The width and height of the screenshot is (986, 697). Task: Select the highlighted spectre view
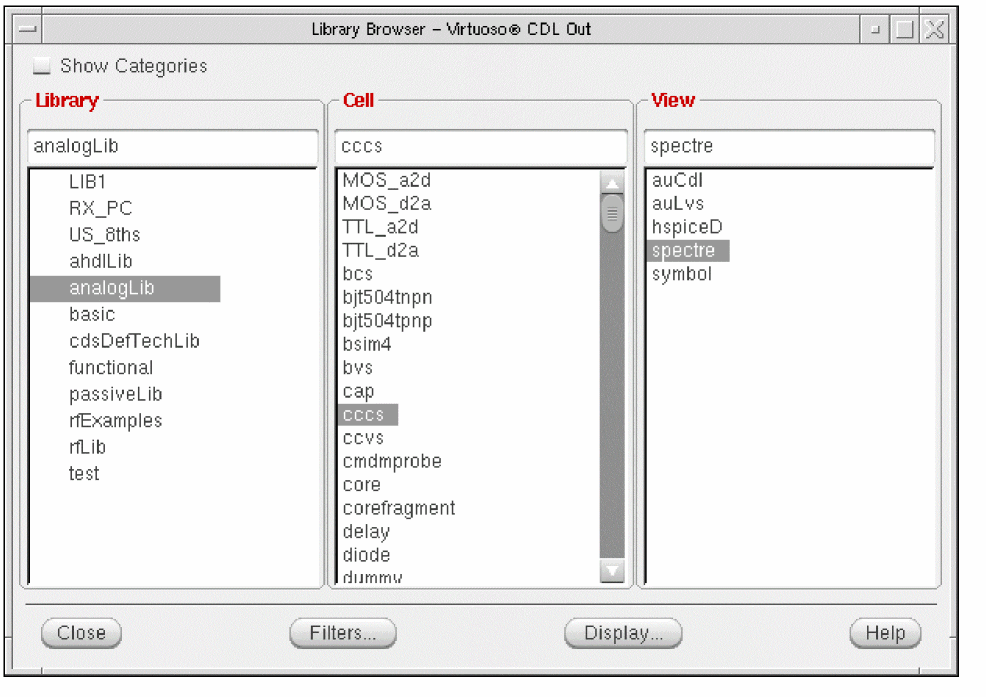689,251
